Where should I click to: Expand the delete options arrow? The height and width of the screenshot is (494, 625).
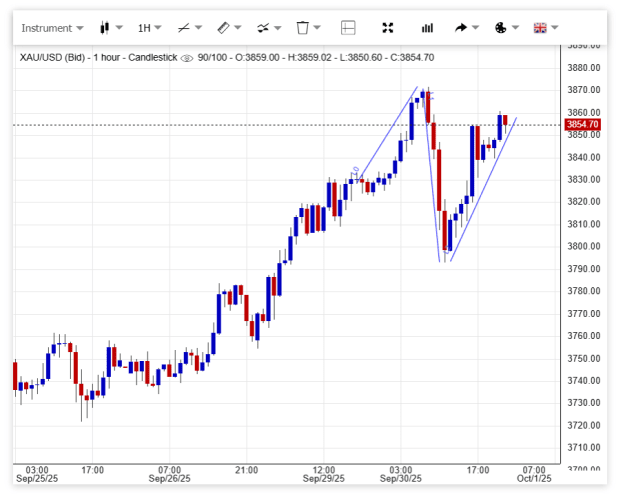tap(317, 28)
